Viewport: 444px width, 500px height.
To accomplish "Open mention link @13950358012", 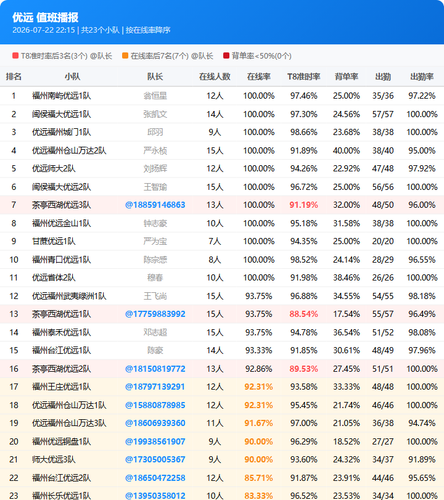I will [x=155, y=496].
